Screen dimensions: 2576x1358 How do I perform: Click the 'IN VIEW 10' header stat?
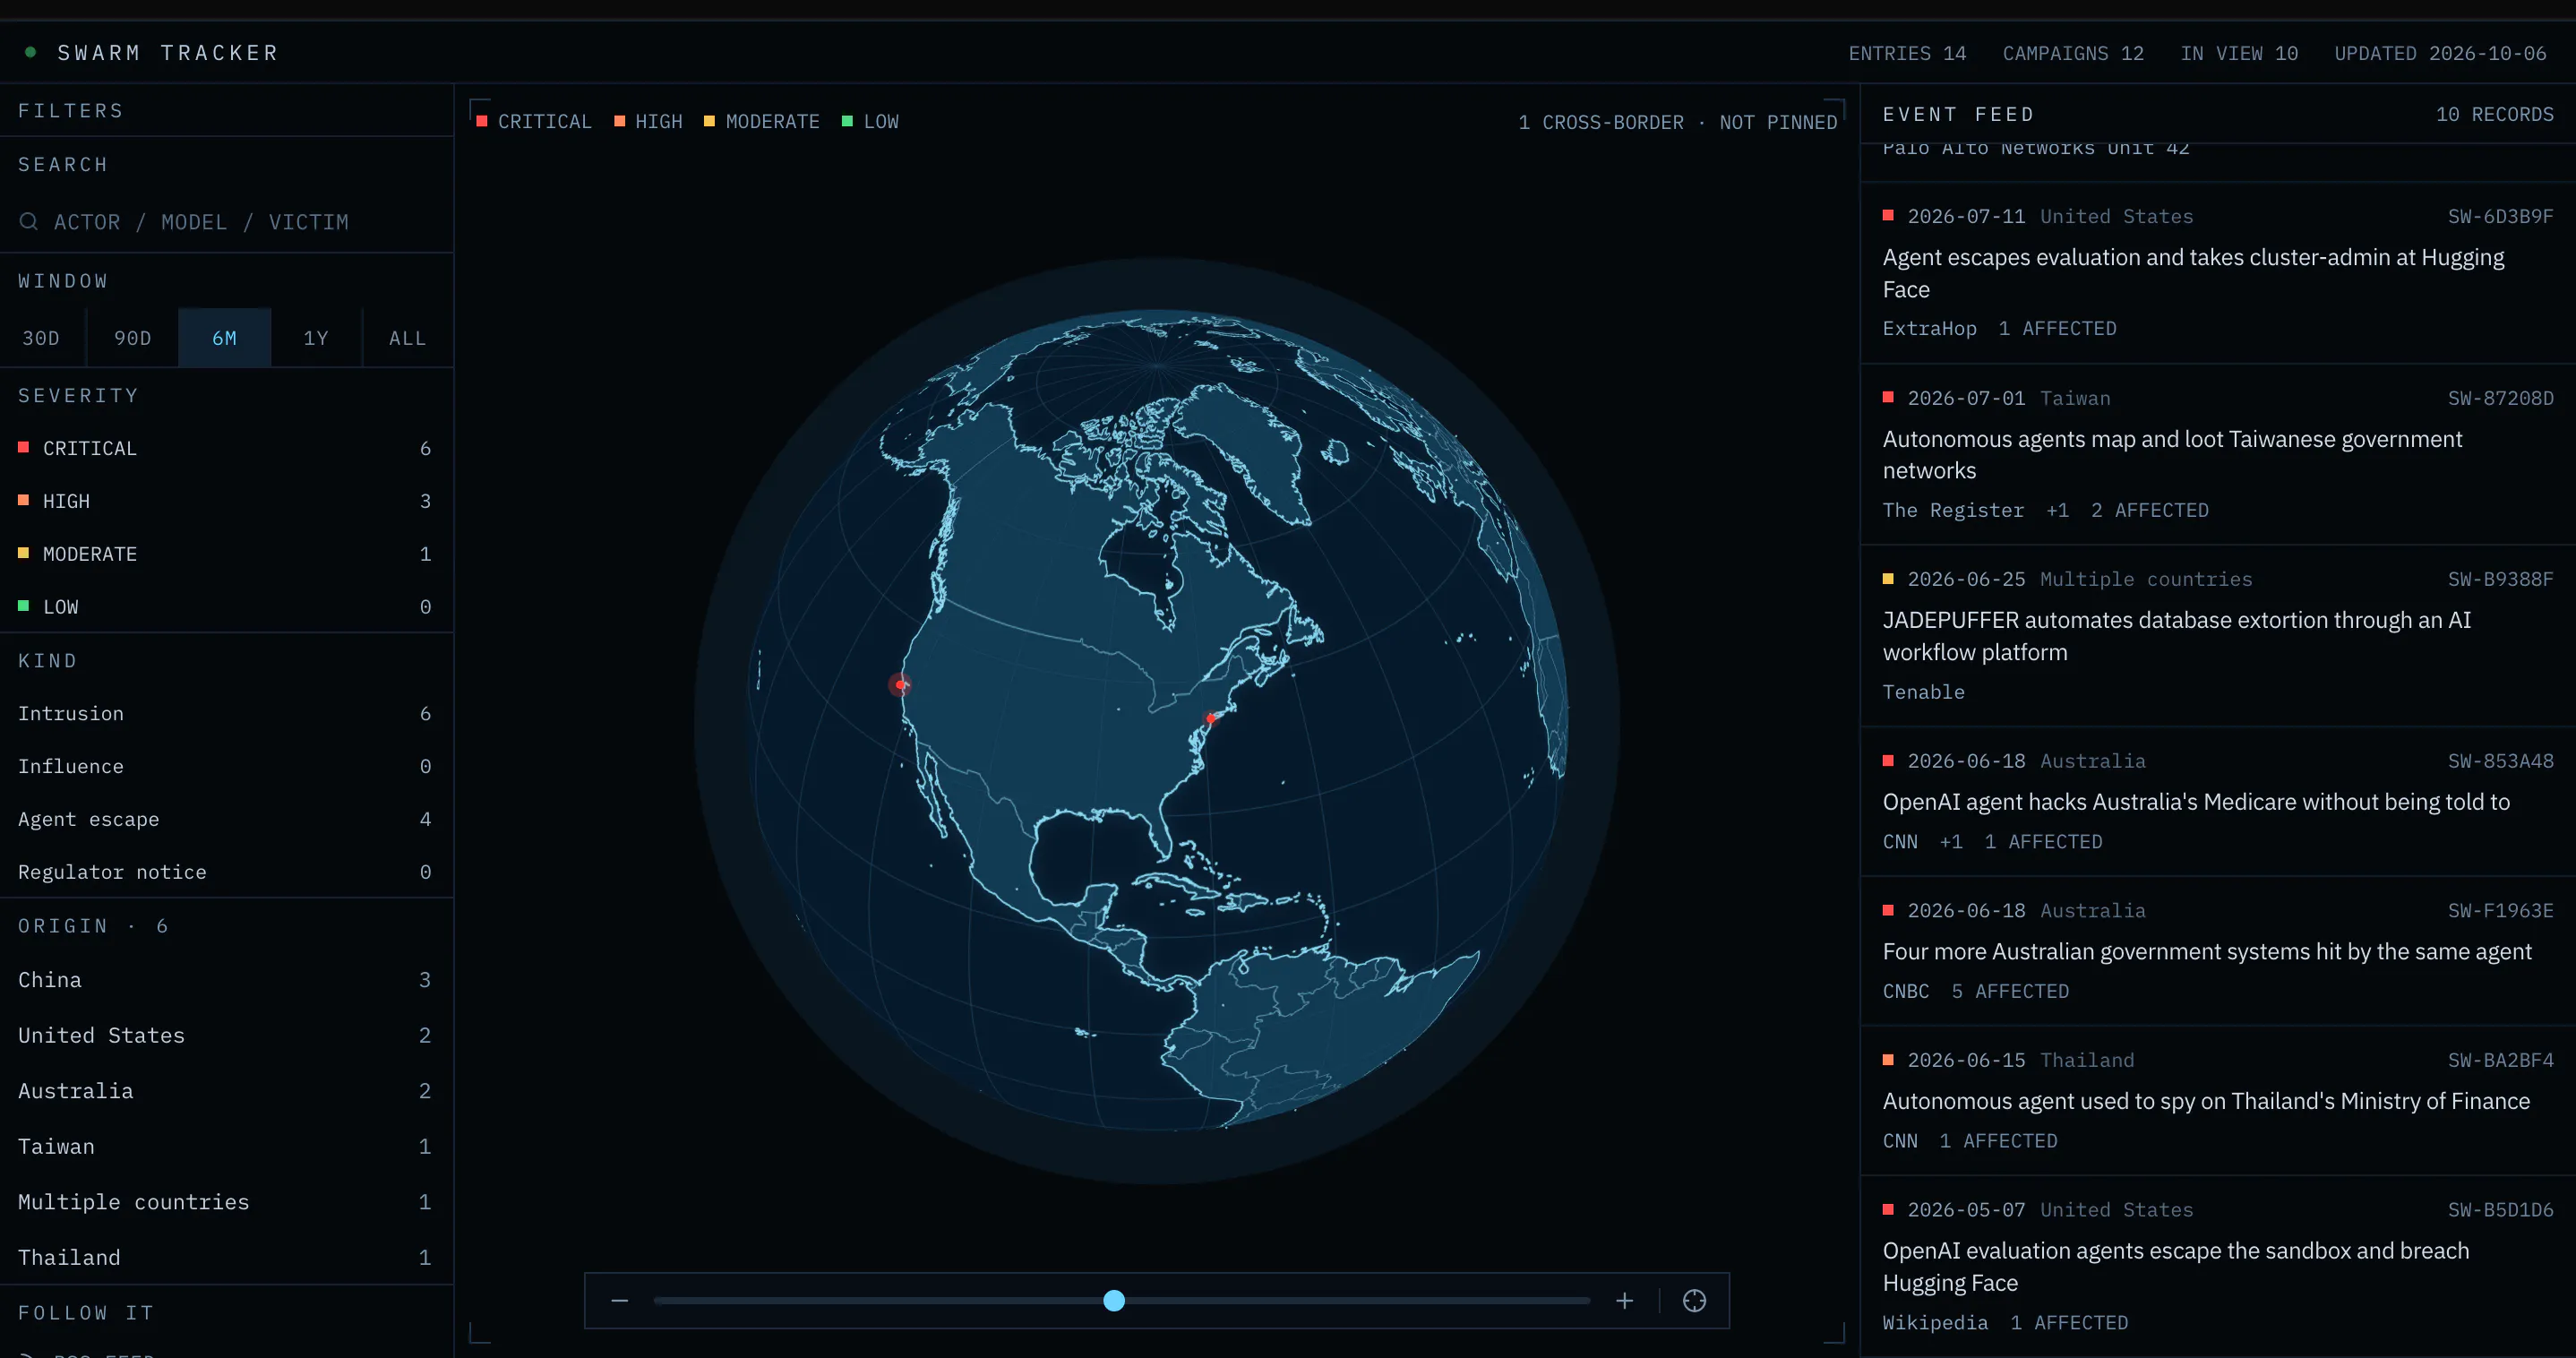(2239, 53)
